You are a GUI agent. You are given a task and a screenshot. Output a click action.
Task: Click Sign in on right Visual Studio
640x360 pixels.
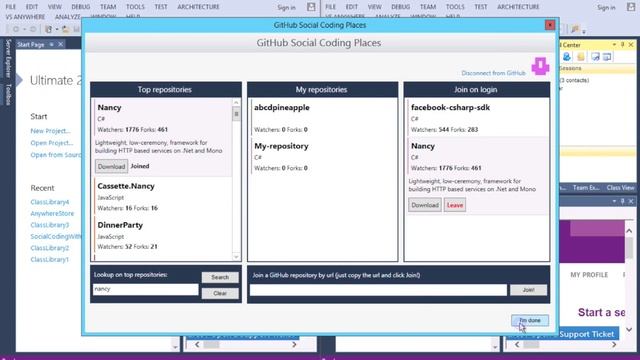pyautogui.click(x=606, y=7)
